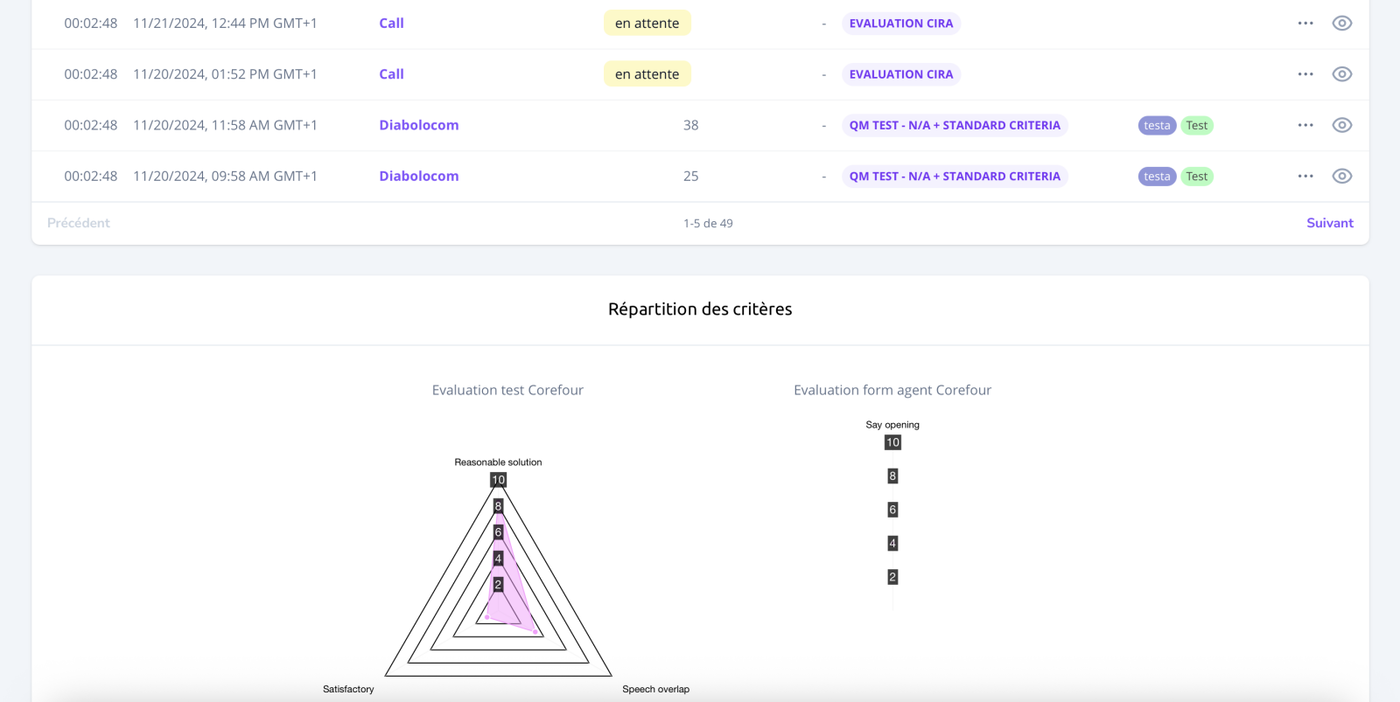Viewport: 1400px width, 702px height.
Task: Click the Précédent pagination button
Action: [78, 223]
